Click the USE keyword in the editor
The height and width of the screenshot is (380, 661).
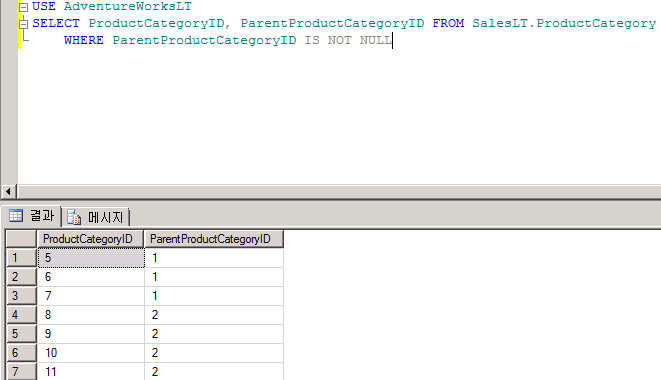[x=44, y=6]
